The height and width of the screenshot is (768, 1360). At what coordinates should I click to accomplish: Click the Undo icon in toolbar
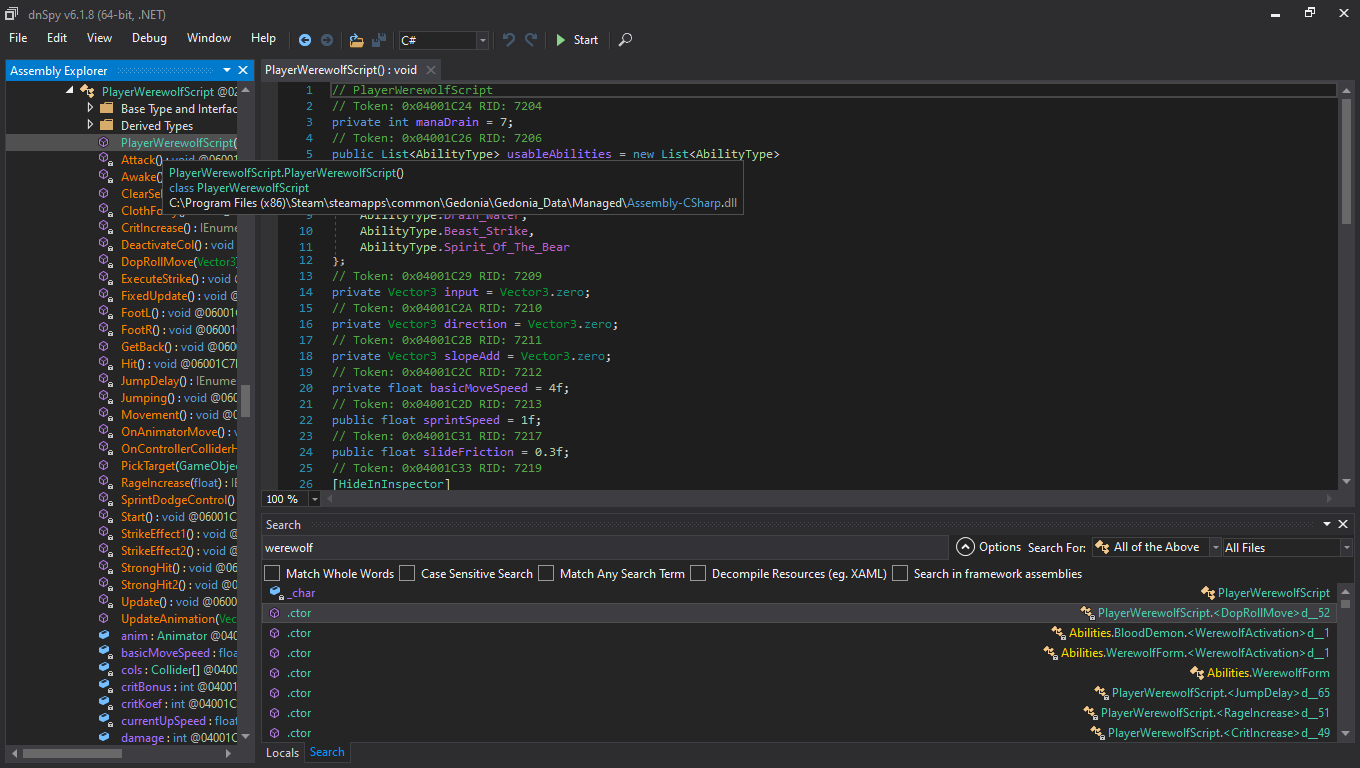tap(509, 40)
